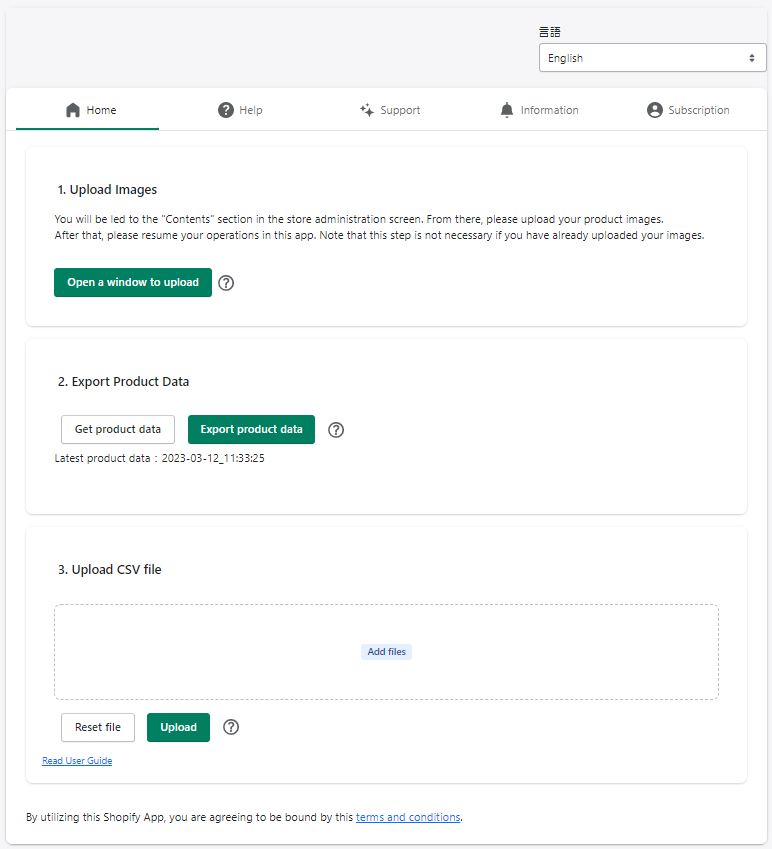Switch to the Help tab
The image size is (772, 849).
[241, 110]
